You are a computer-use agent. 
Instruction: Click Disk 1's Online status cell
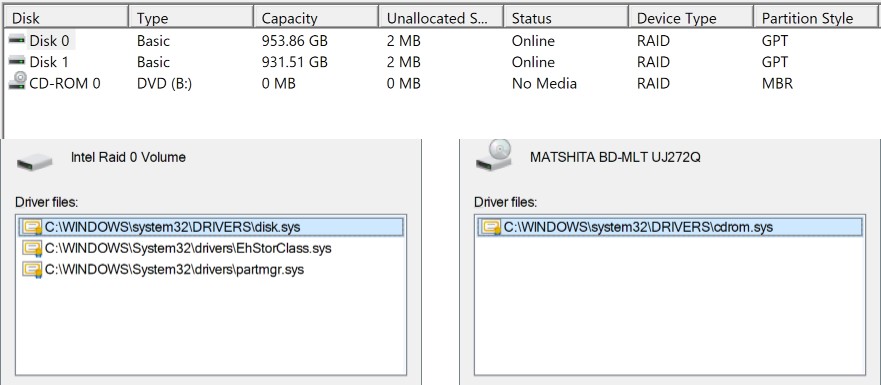[x=533, y=62]
